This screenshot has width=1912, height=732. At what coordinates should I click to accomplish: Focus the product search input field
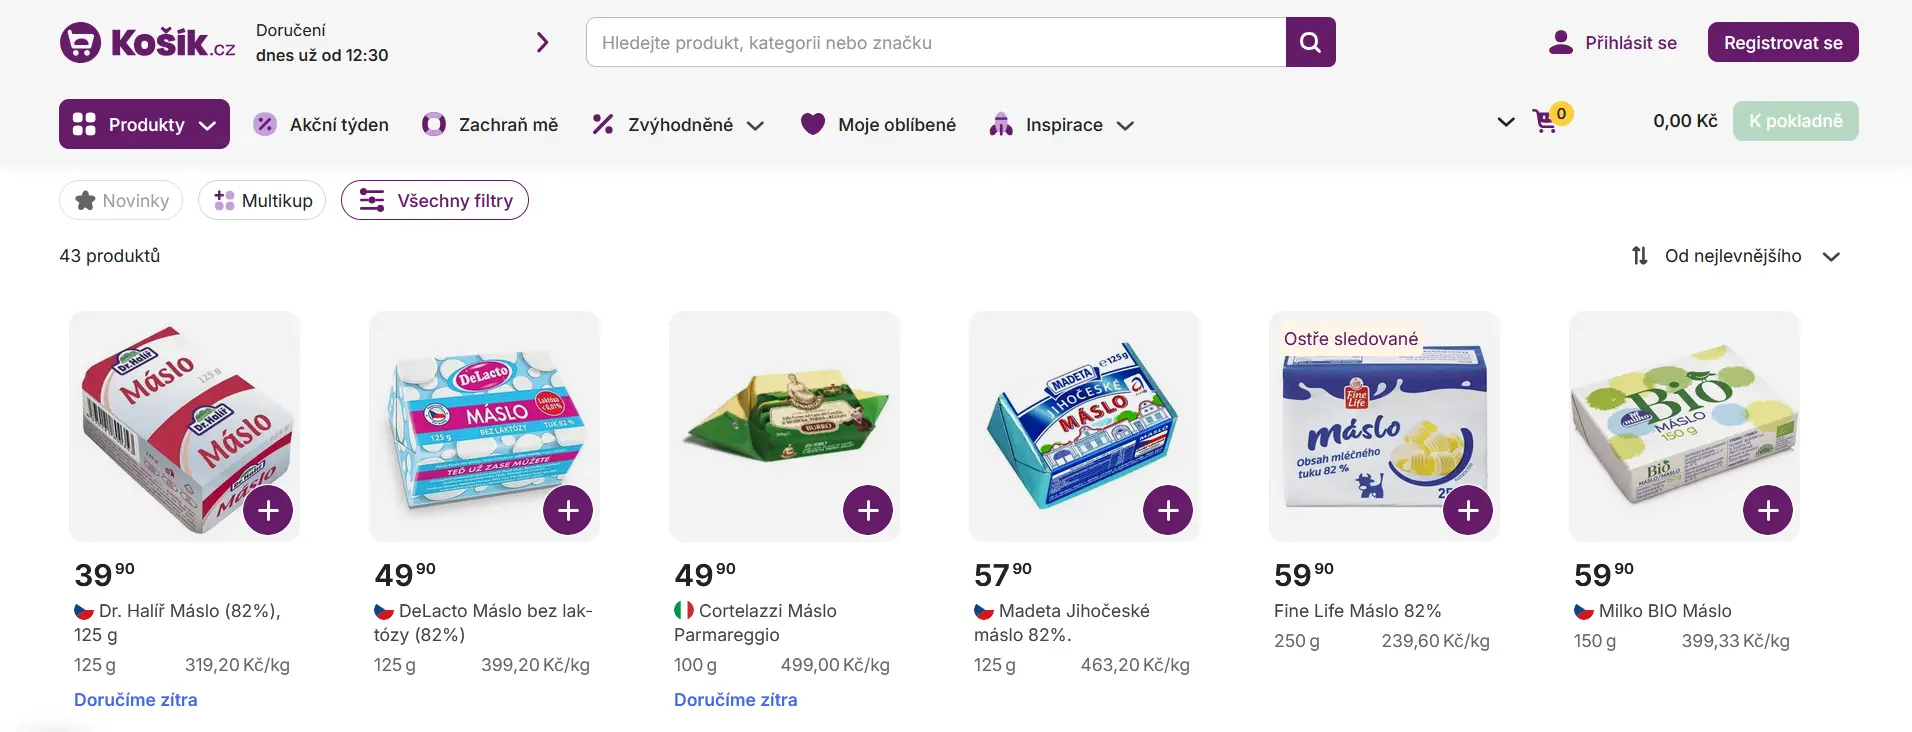point(935,43)
